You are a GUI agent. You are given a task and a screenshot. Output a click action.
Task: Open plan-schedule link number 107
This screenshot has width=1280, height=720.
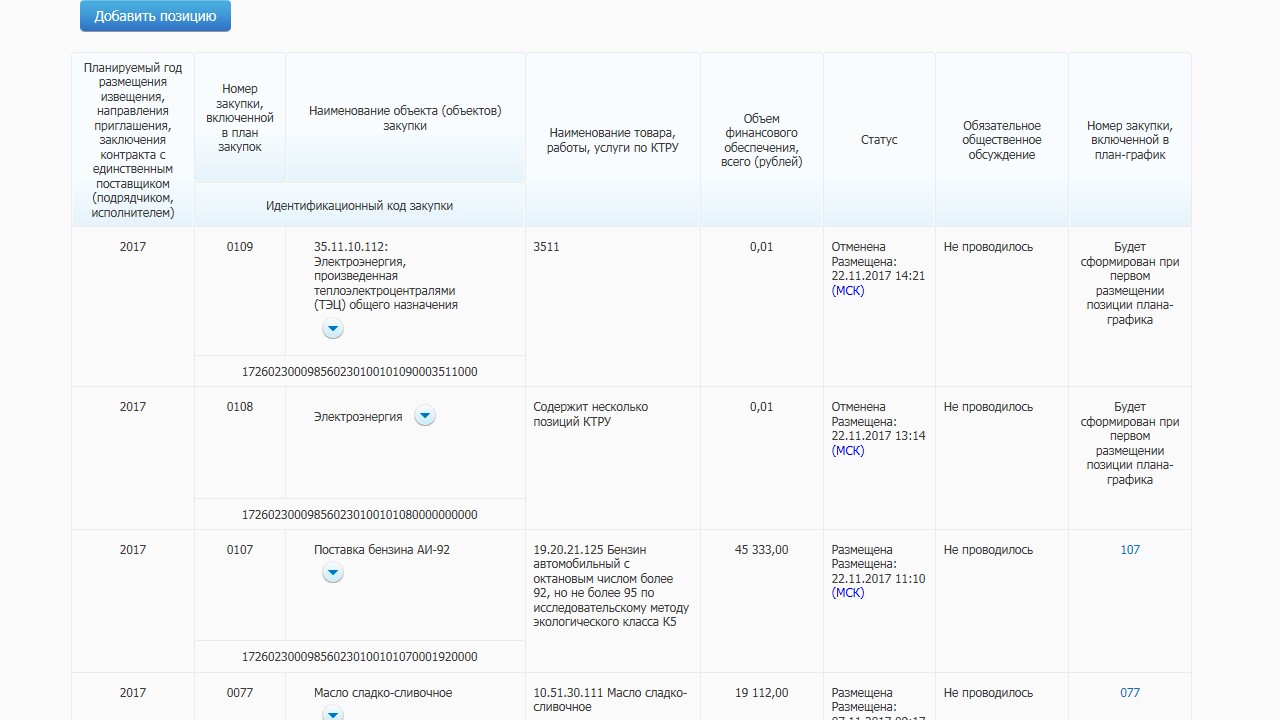click(1130, 550)
